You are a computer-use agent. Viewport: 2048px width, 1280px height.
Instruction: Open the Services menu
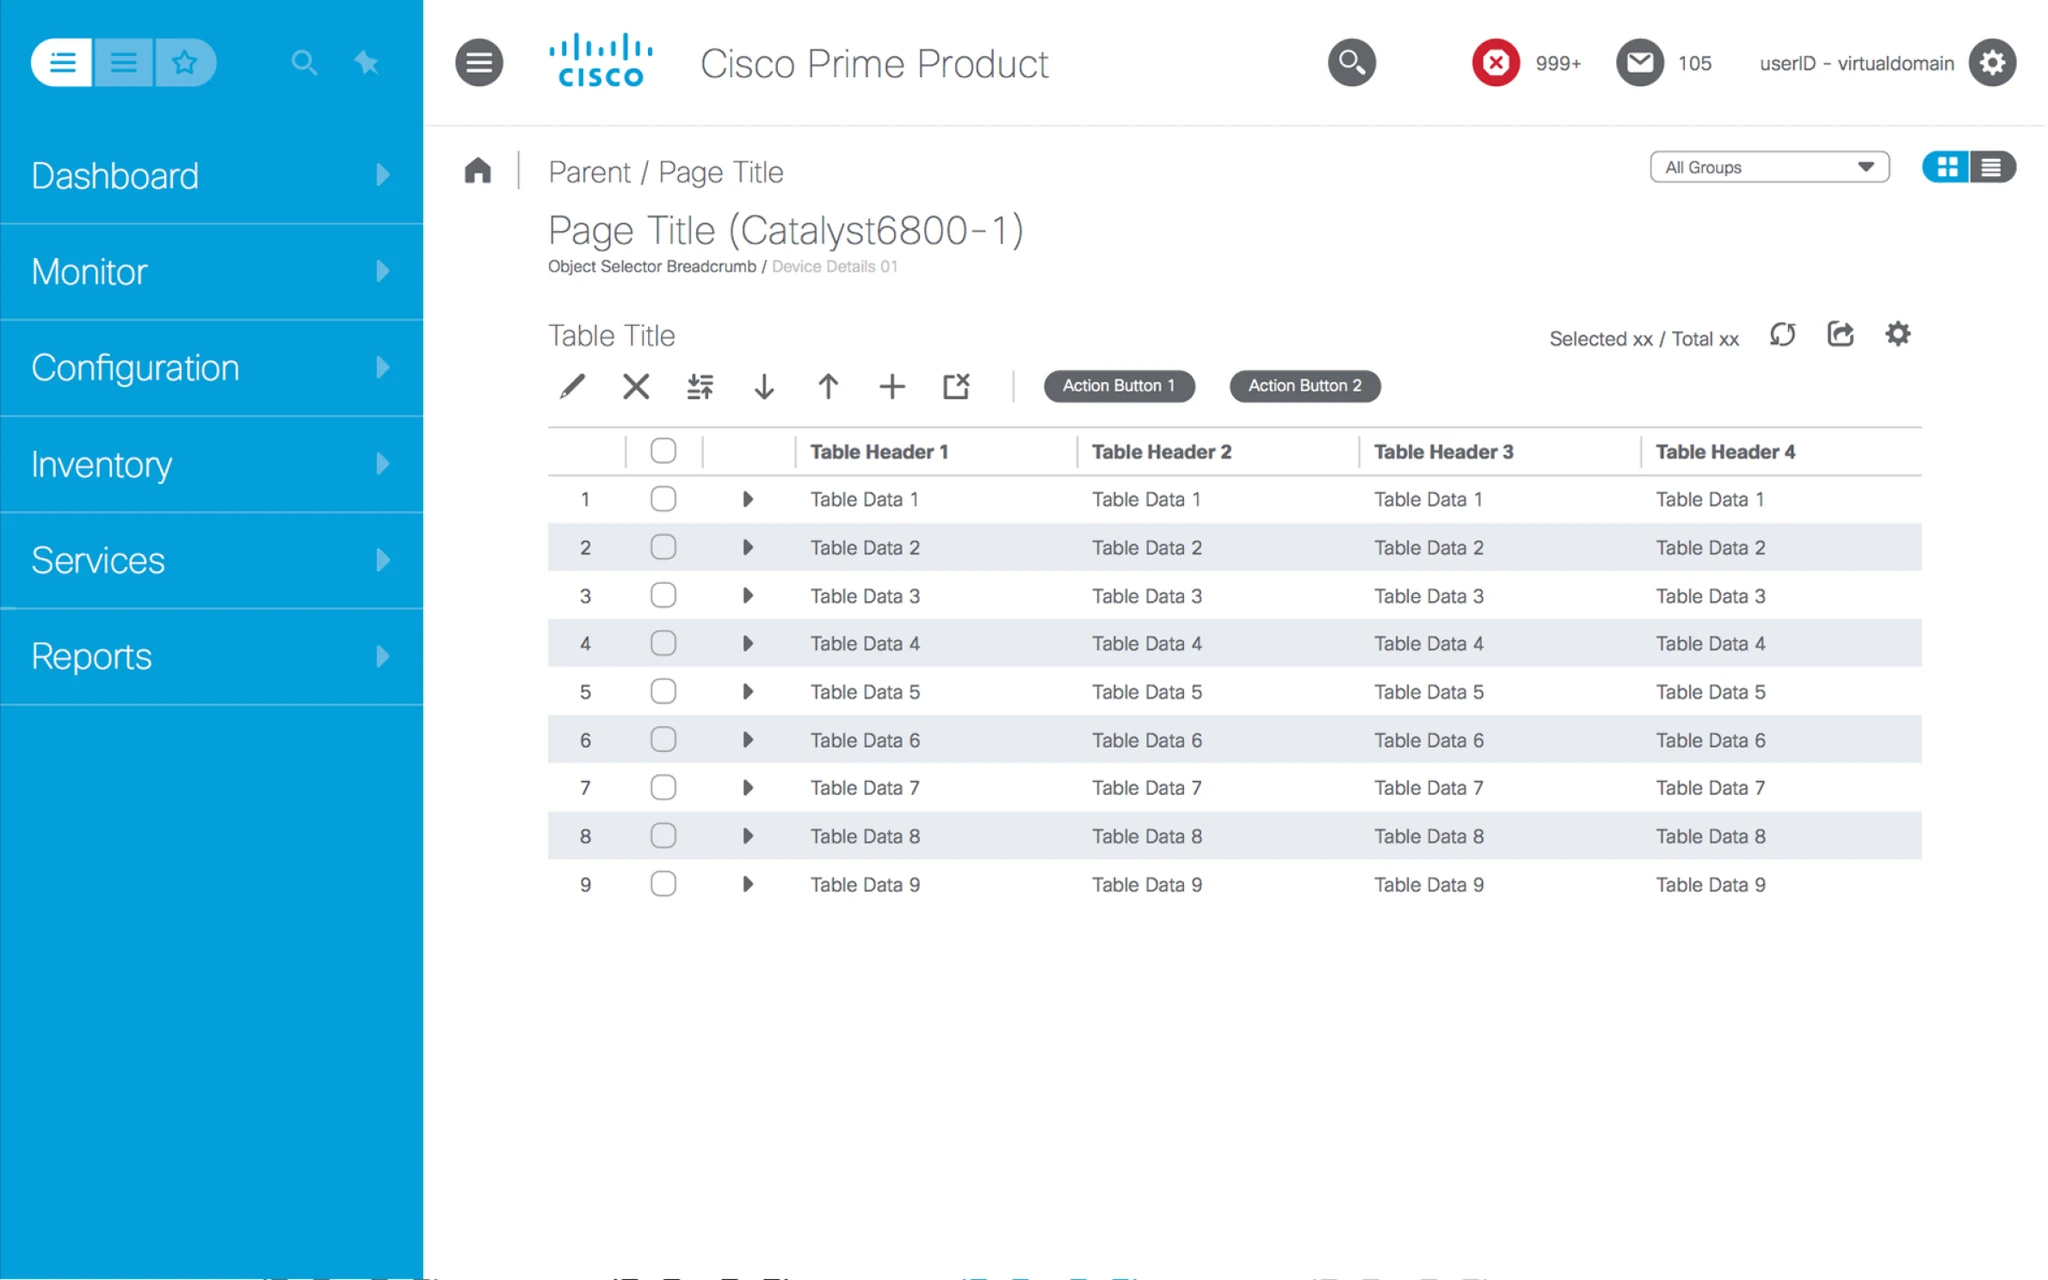(211, 560)
